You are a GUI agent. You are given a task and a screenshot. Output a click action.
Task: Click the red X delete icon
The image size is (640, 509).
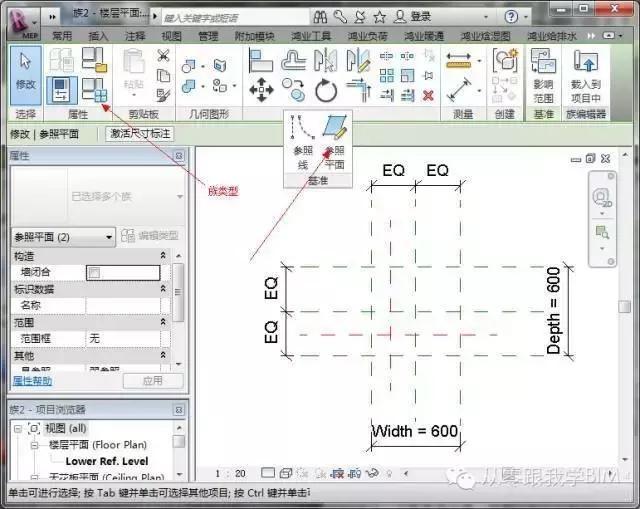pos(428,95)
